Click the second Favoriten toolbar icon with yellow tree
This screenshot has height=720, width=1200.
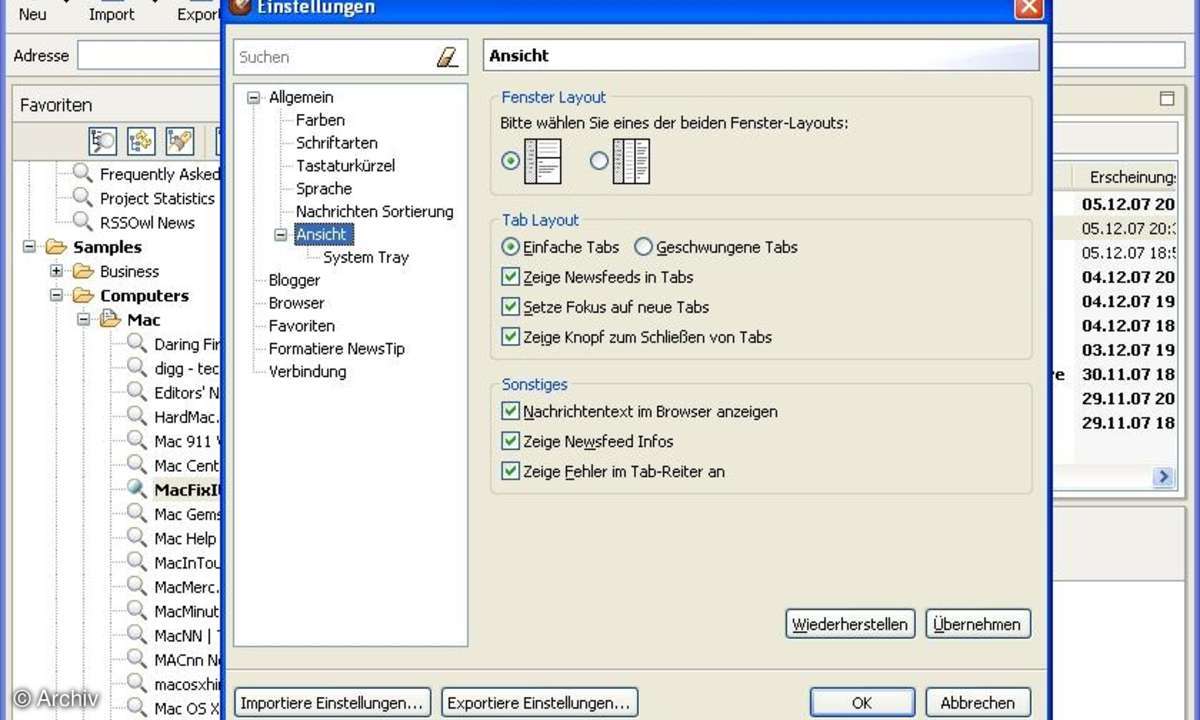141,141
